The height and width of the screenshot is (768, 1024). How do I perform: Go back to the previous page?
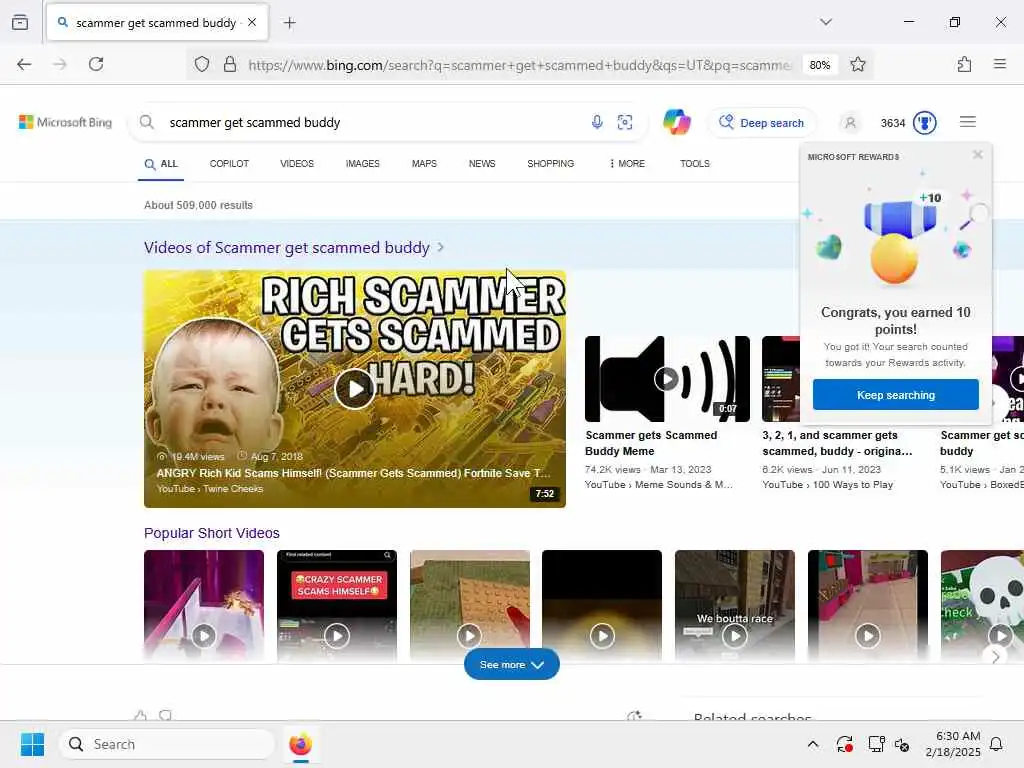pyautogui.click(x=24, y=64)
